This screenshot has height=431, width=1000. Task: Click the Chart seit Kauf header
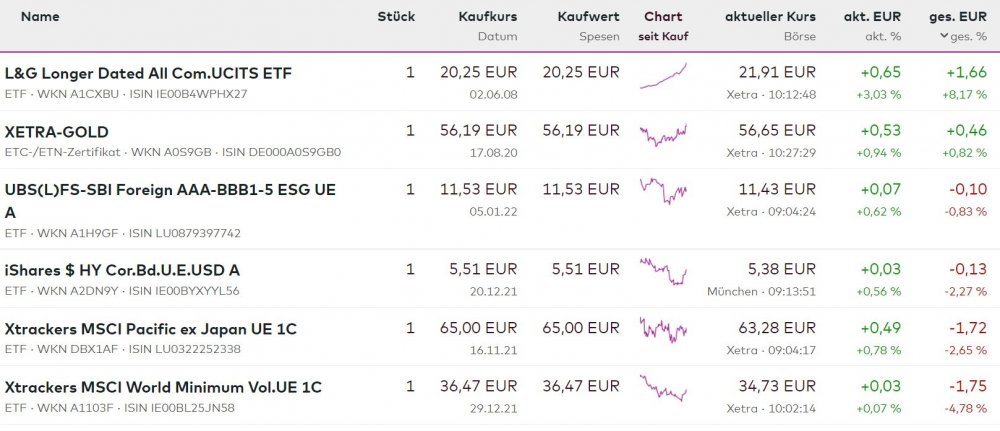(x=663, y=17)
